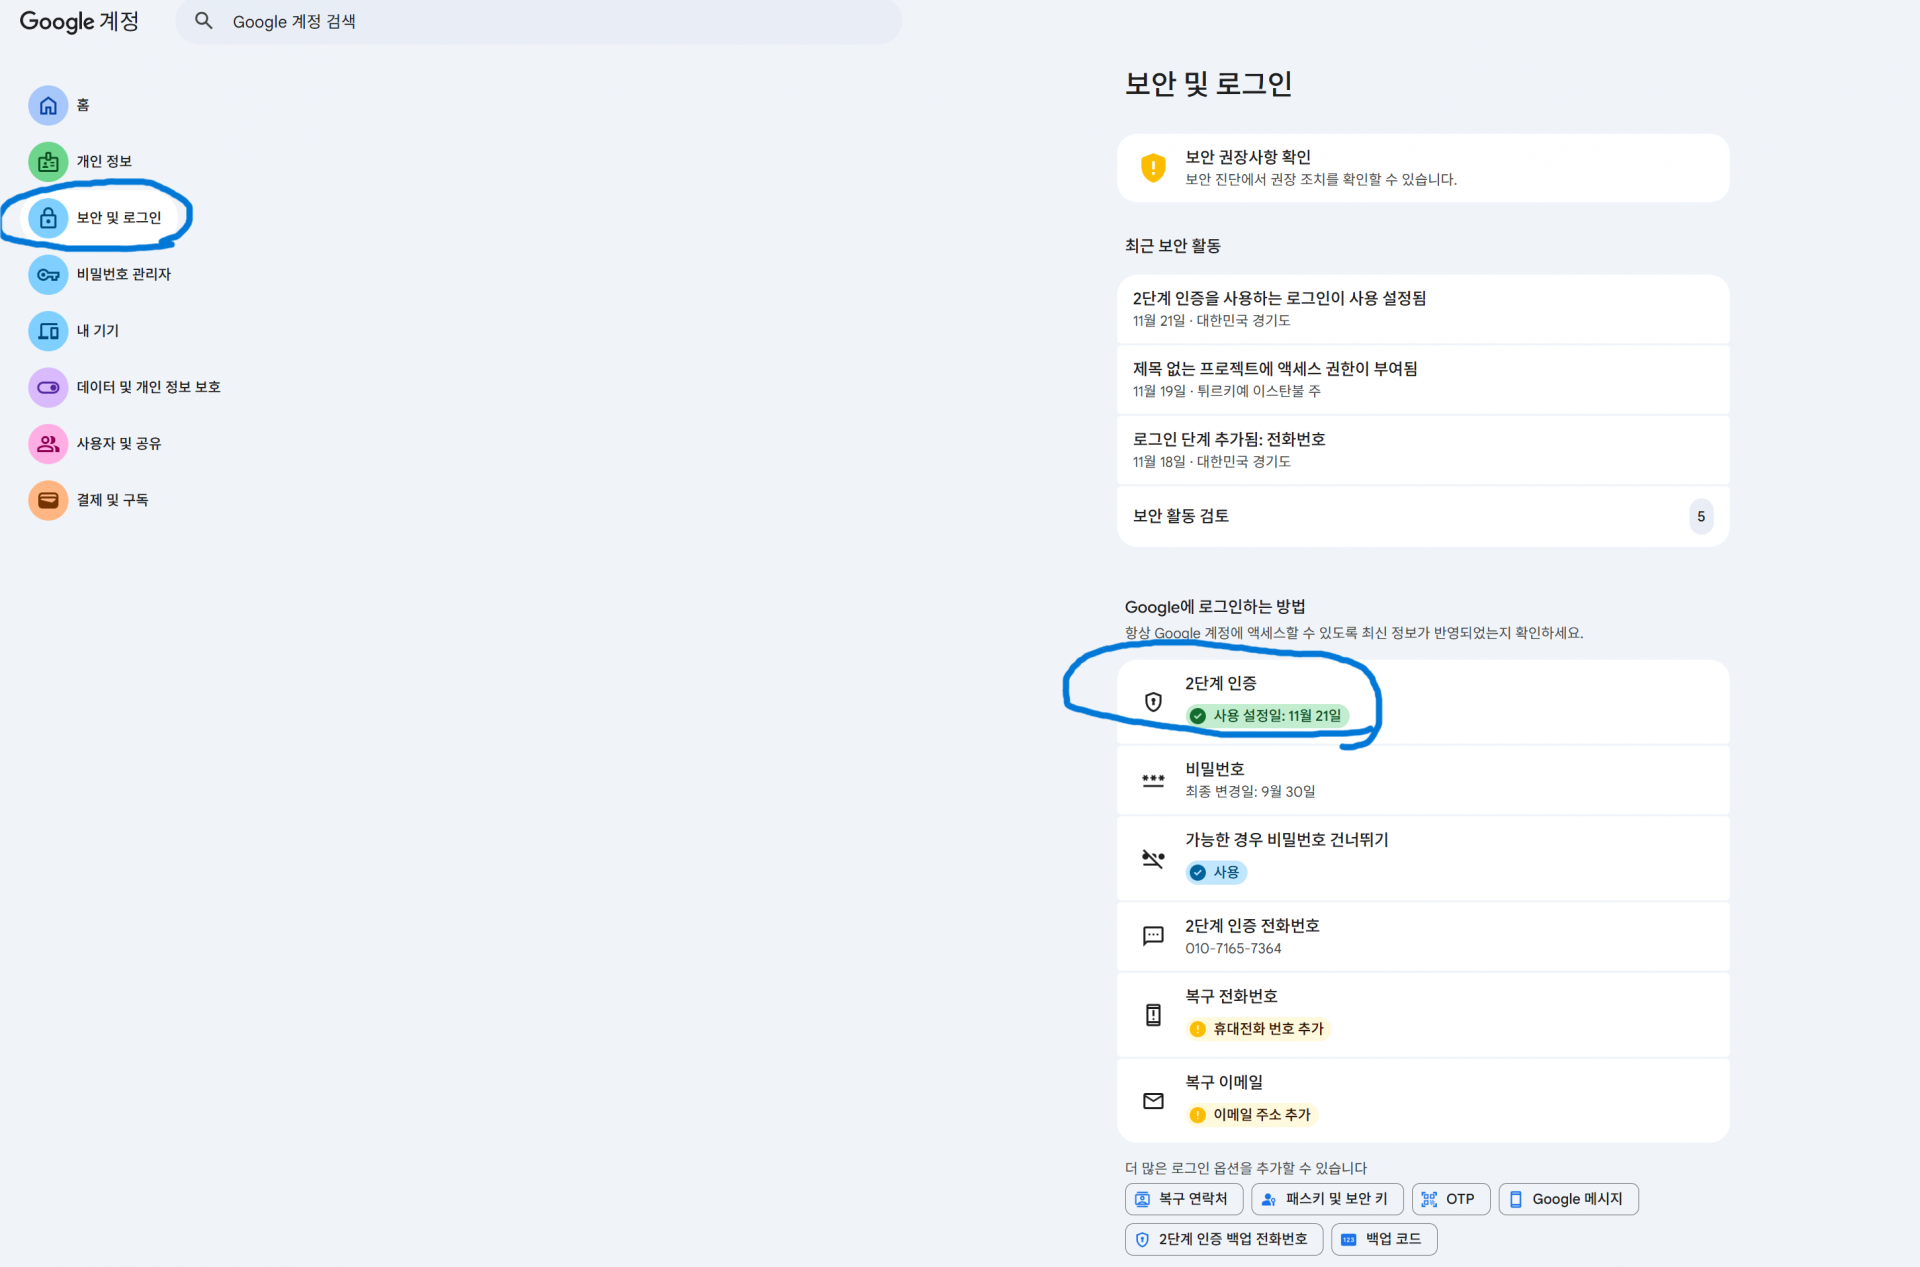Add 복구 연락처 option
The image size is (1920, 1267).
point(1184,1199)
